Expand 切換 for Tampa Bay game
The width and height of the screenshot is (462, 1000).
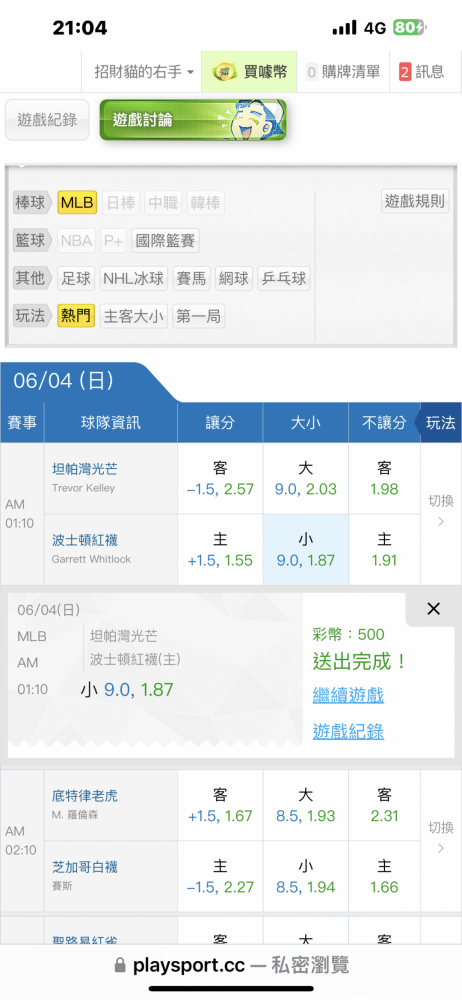(x=440, y=511)
